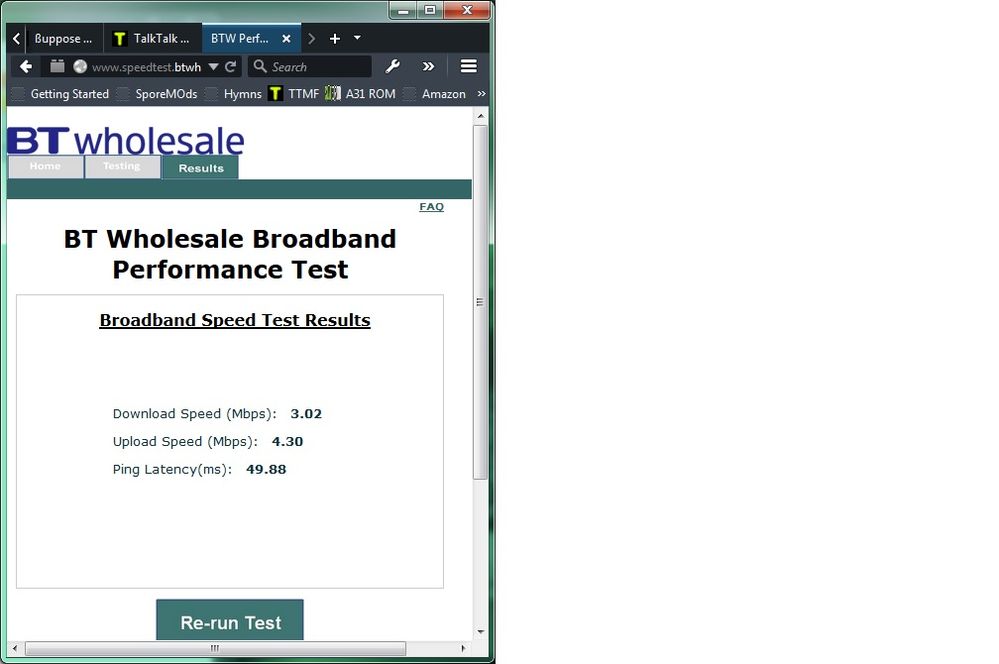Viewport: 999px width, 664px height.
Task: Click the Search input field
Action: tap(310, 66)
